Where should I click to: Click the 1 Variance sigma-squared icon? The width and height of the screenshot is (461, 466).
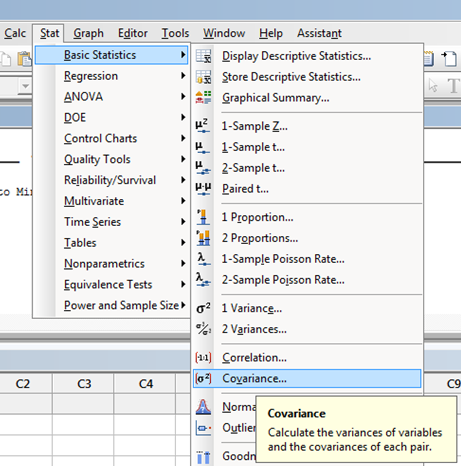pyautogui.click(x=203, y=308)
